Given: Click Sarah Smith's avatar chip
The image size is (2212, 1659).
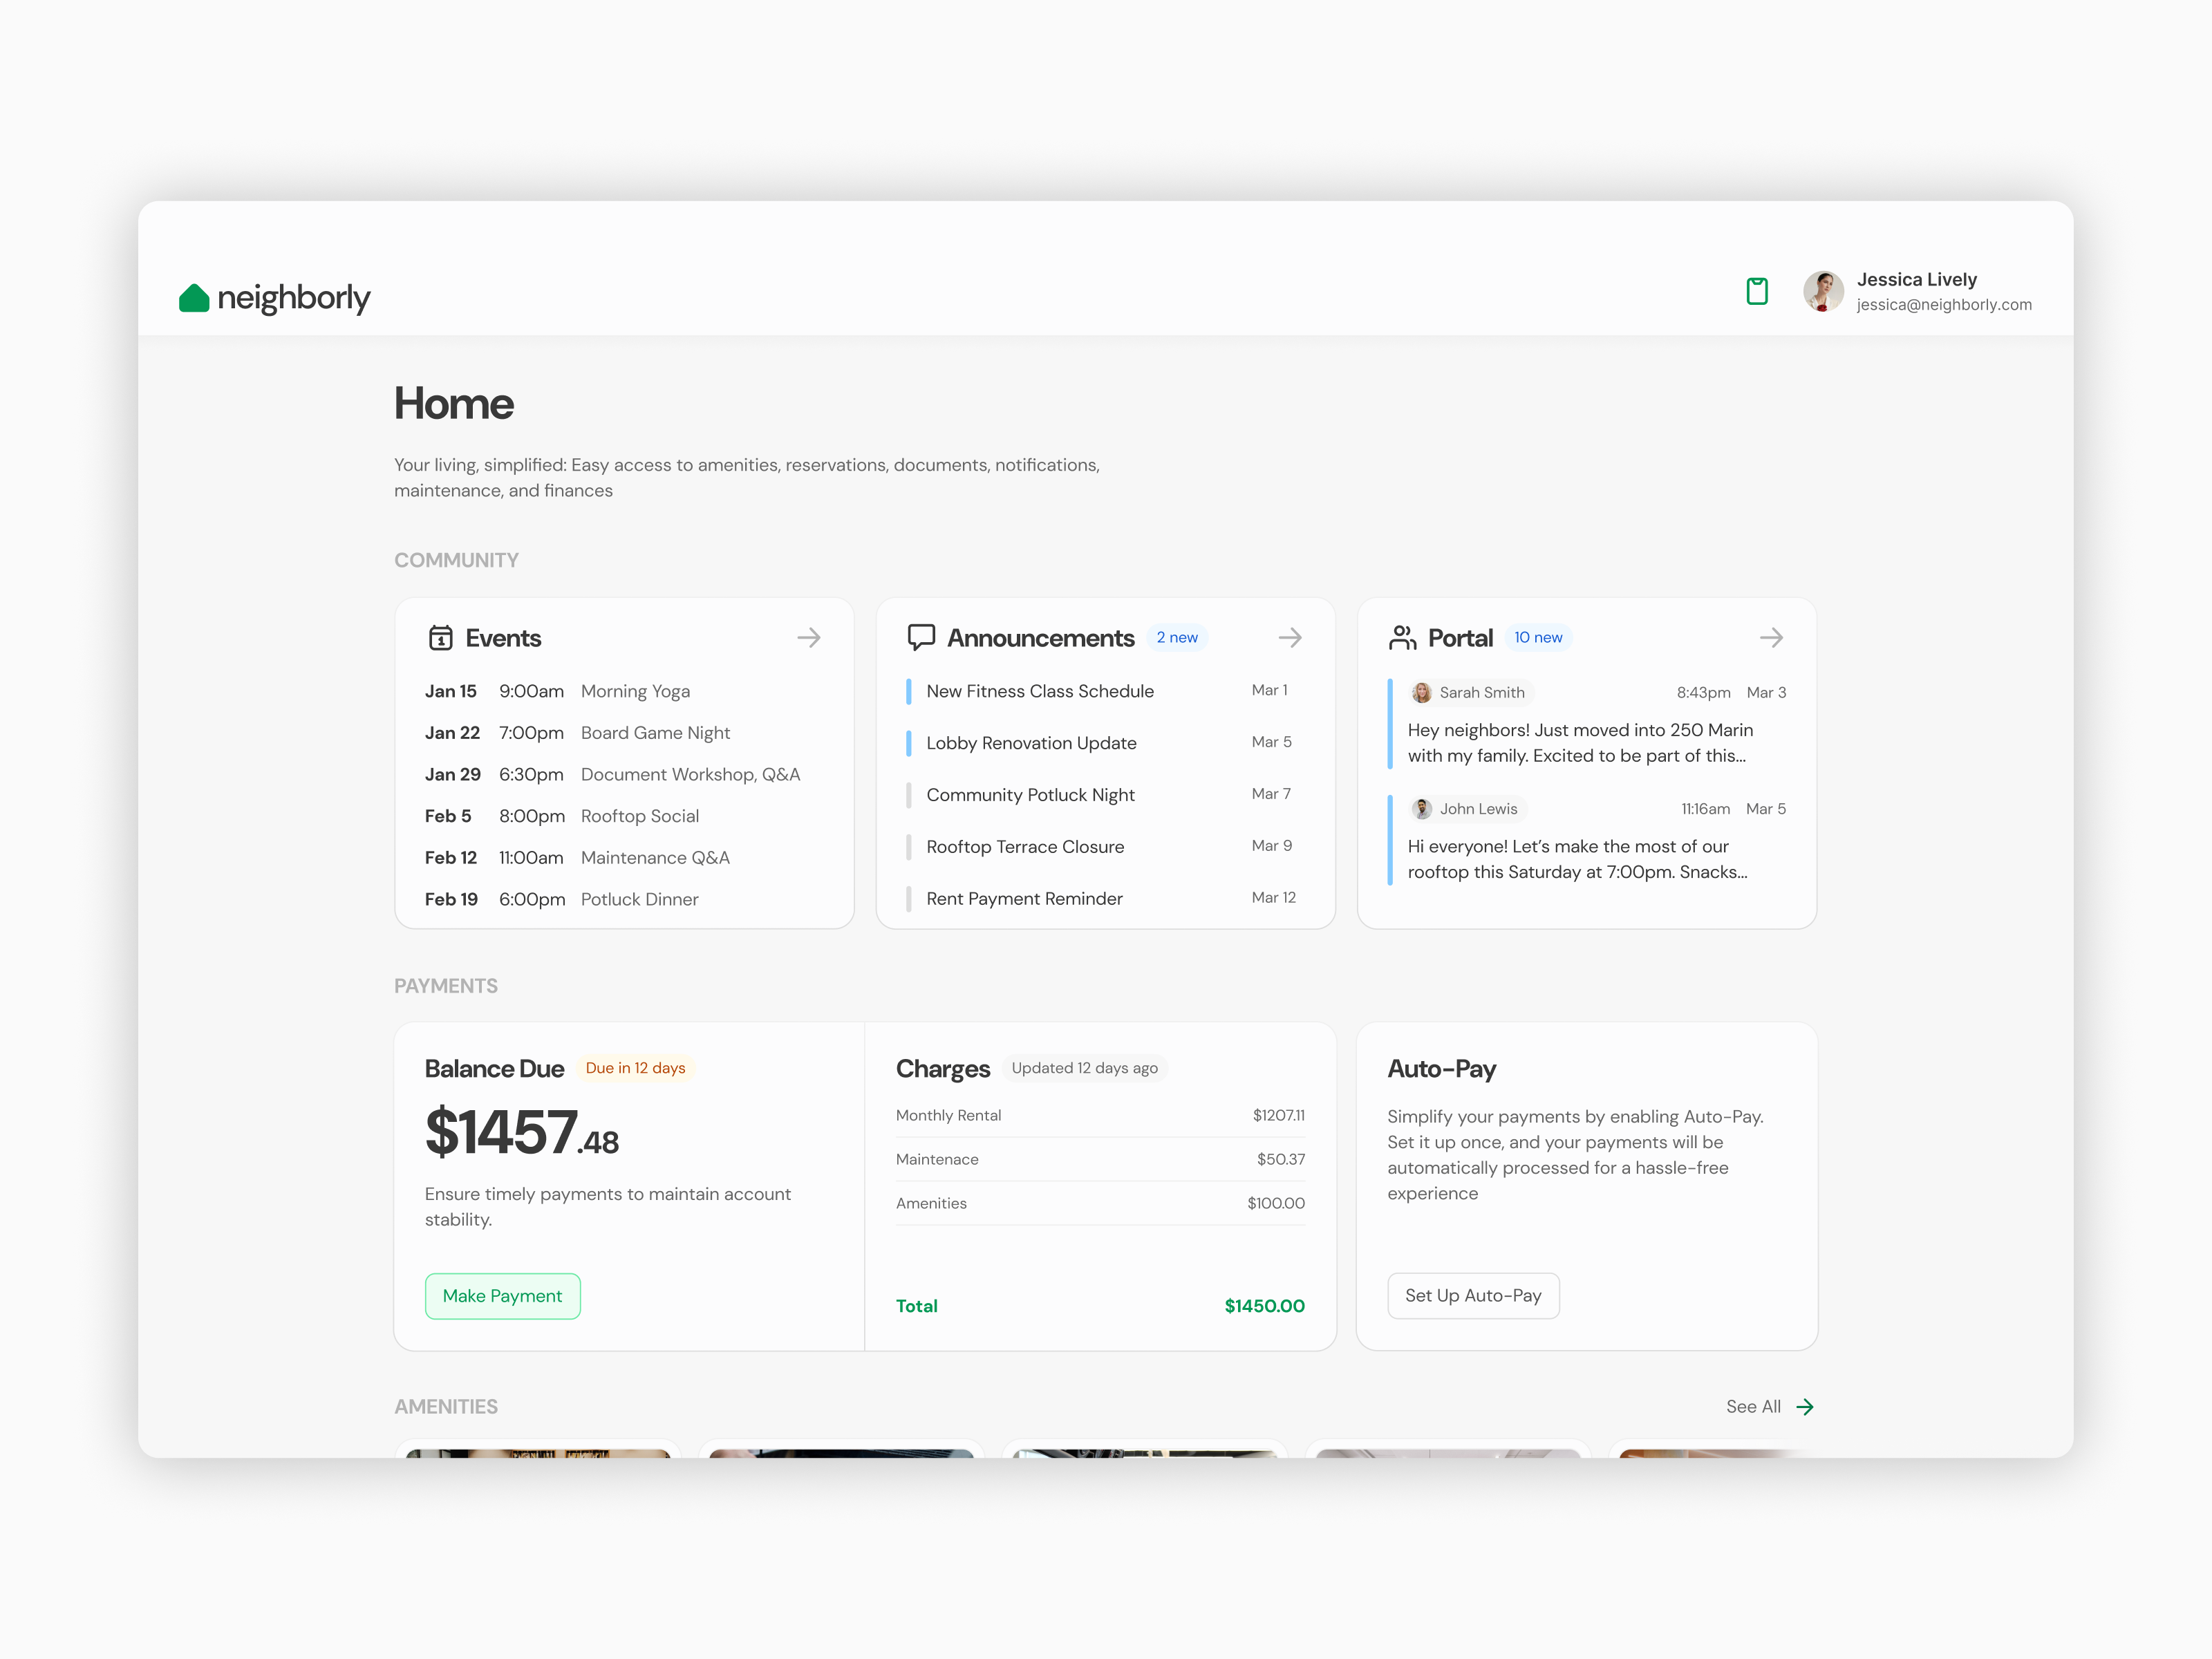Looking at the screenshot, I should pos(1470,693).
